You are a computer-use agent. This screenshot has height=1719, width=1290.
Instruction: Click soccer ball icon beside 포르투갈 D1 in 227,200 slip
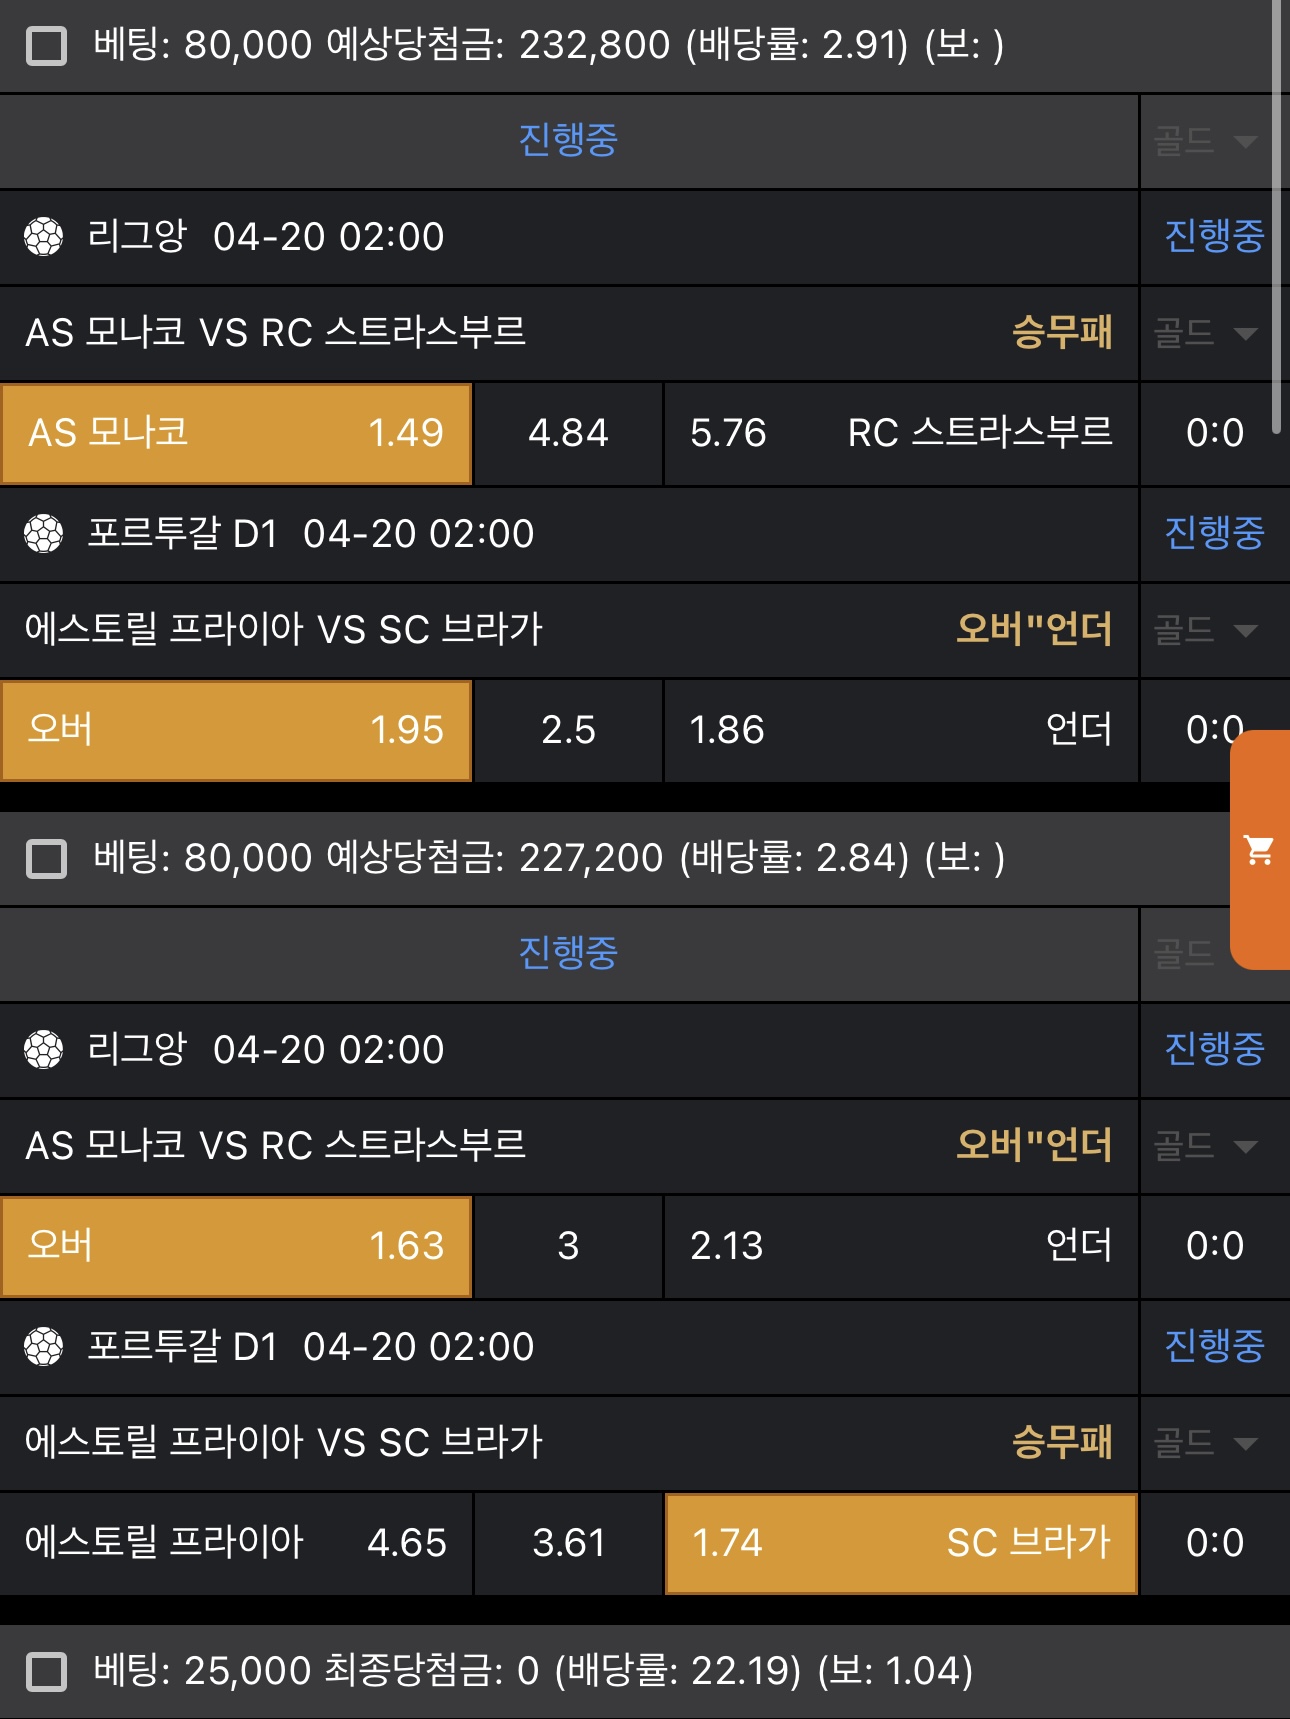[44, 1347]
